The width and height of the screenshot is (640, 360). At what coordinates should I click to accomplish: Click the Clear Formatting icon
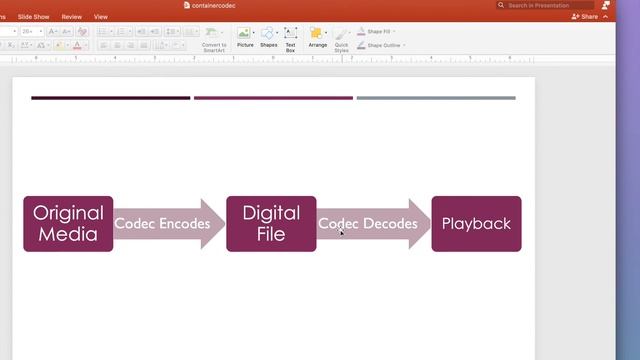pyautogui.click(x=82, y=31)
